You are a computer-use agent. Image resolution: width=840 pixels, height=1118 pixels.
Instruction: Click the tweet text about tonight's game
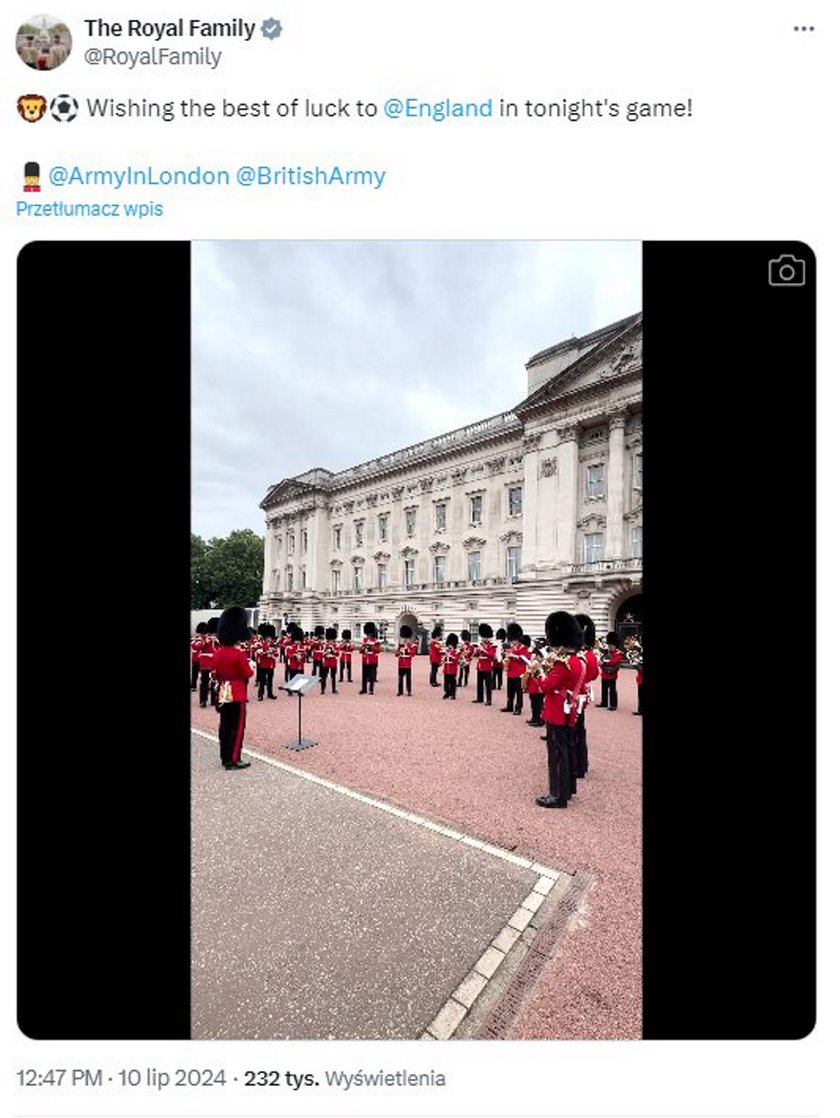point(389,108)
